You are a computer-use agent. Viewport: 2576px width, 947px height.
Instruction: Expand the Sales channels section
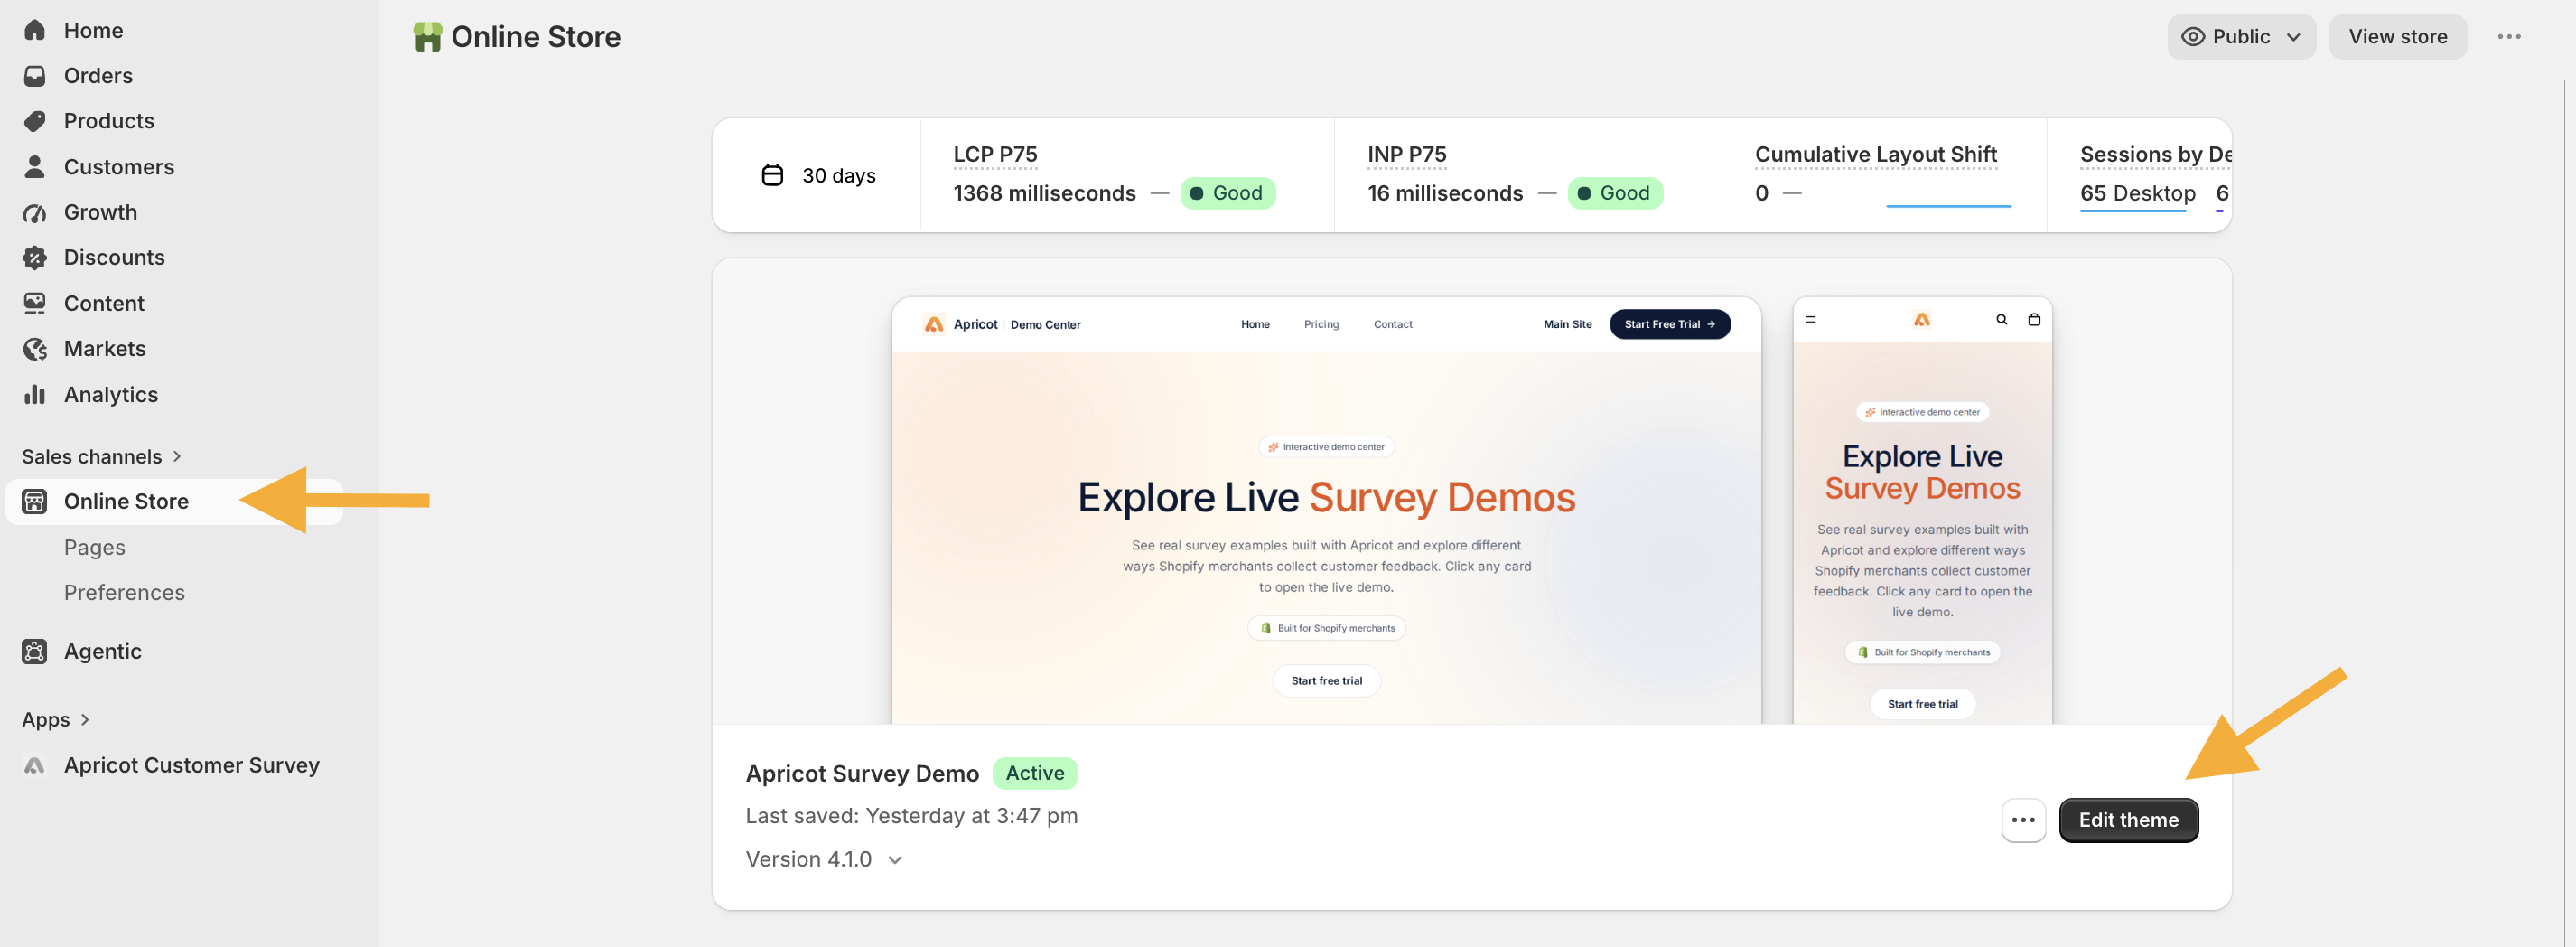click(x=101, y=456)
